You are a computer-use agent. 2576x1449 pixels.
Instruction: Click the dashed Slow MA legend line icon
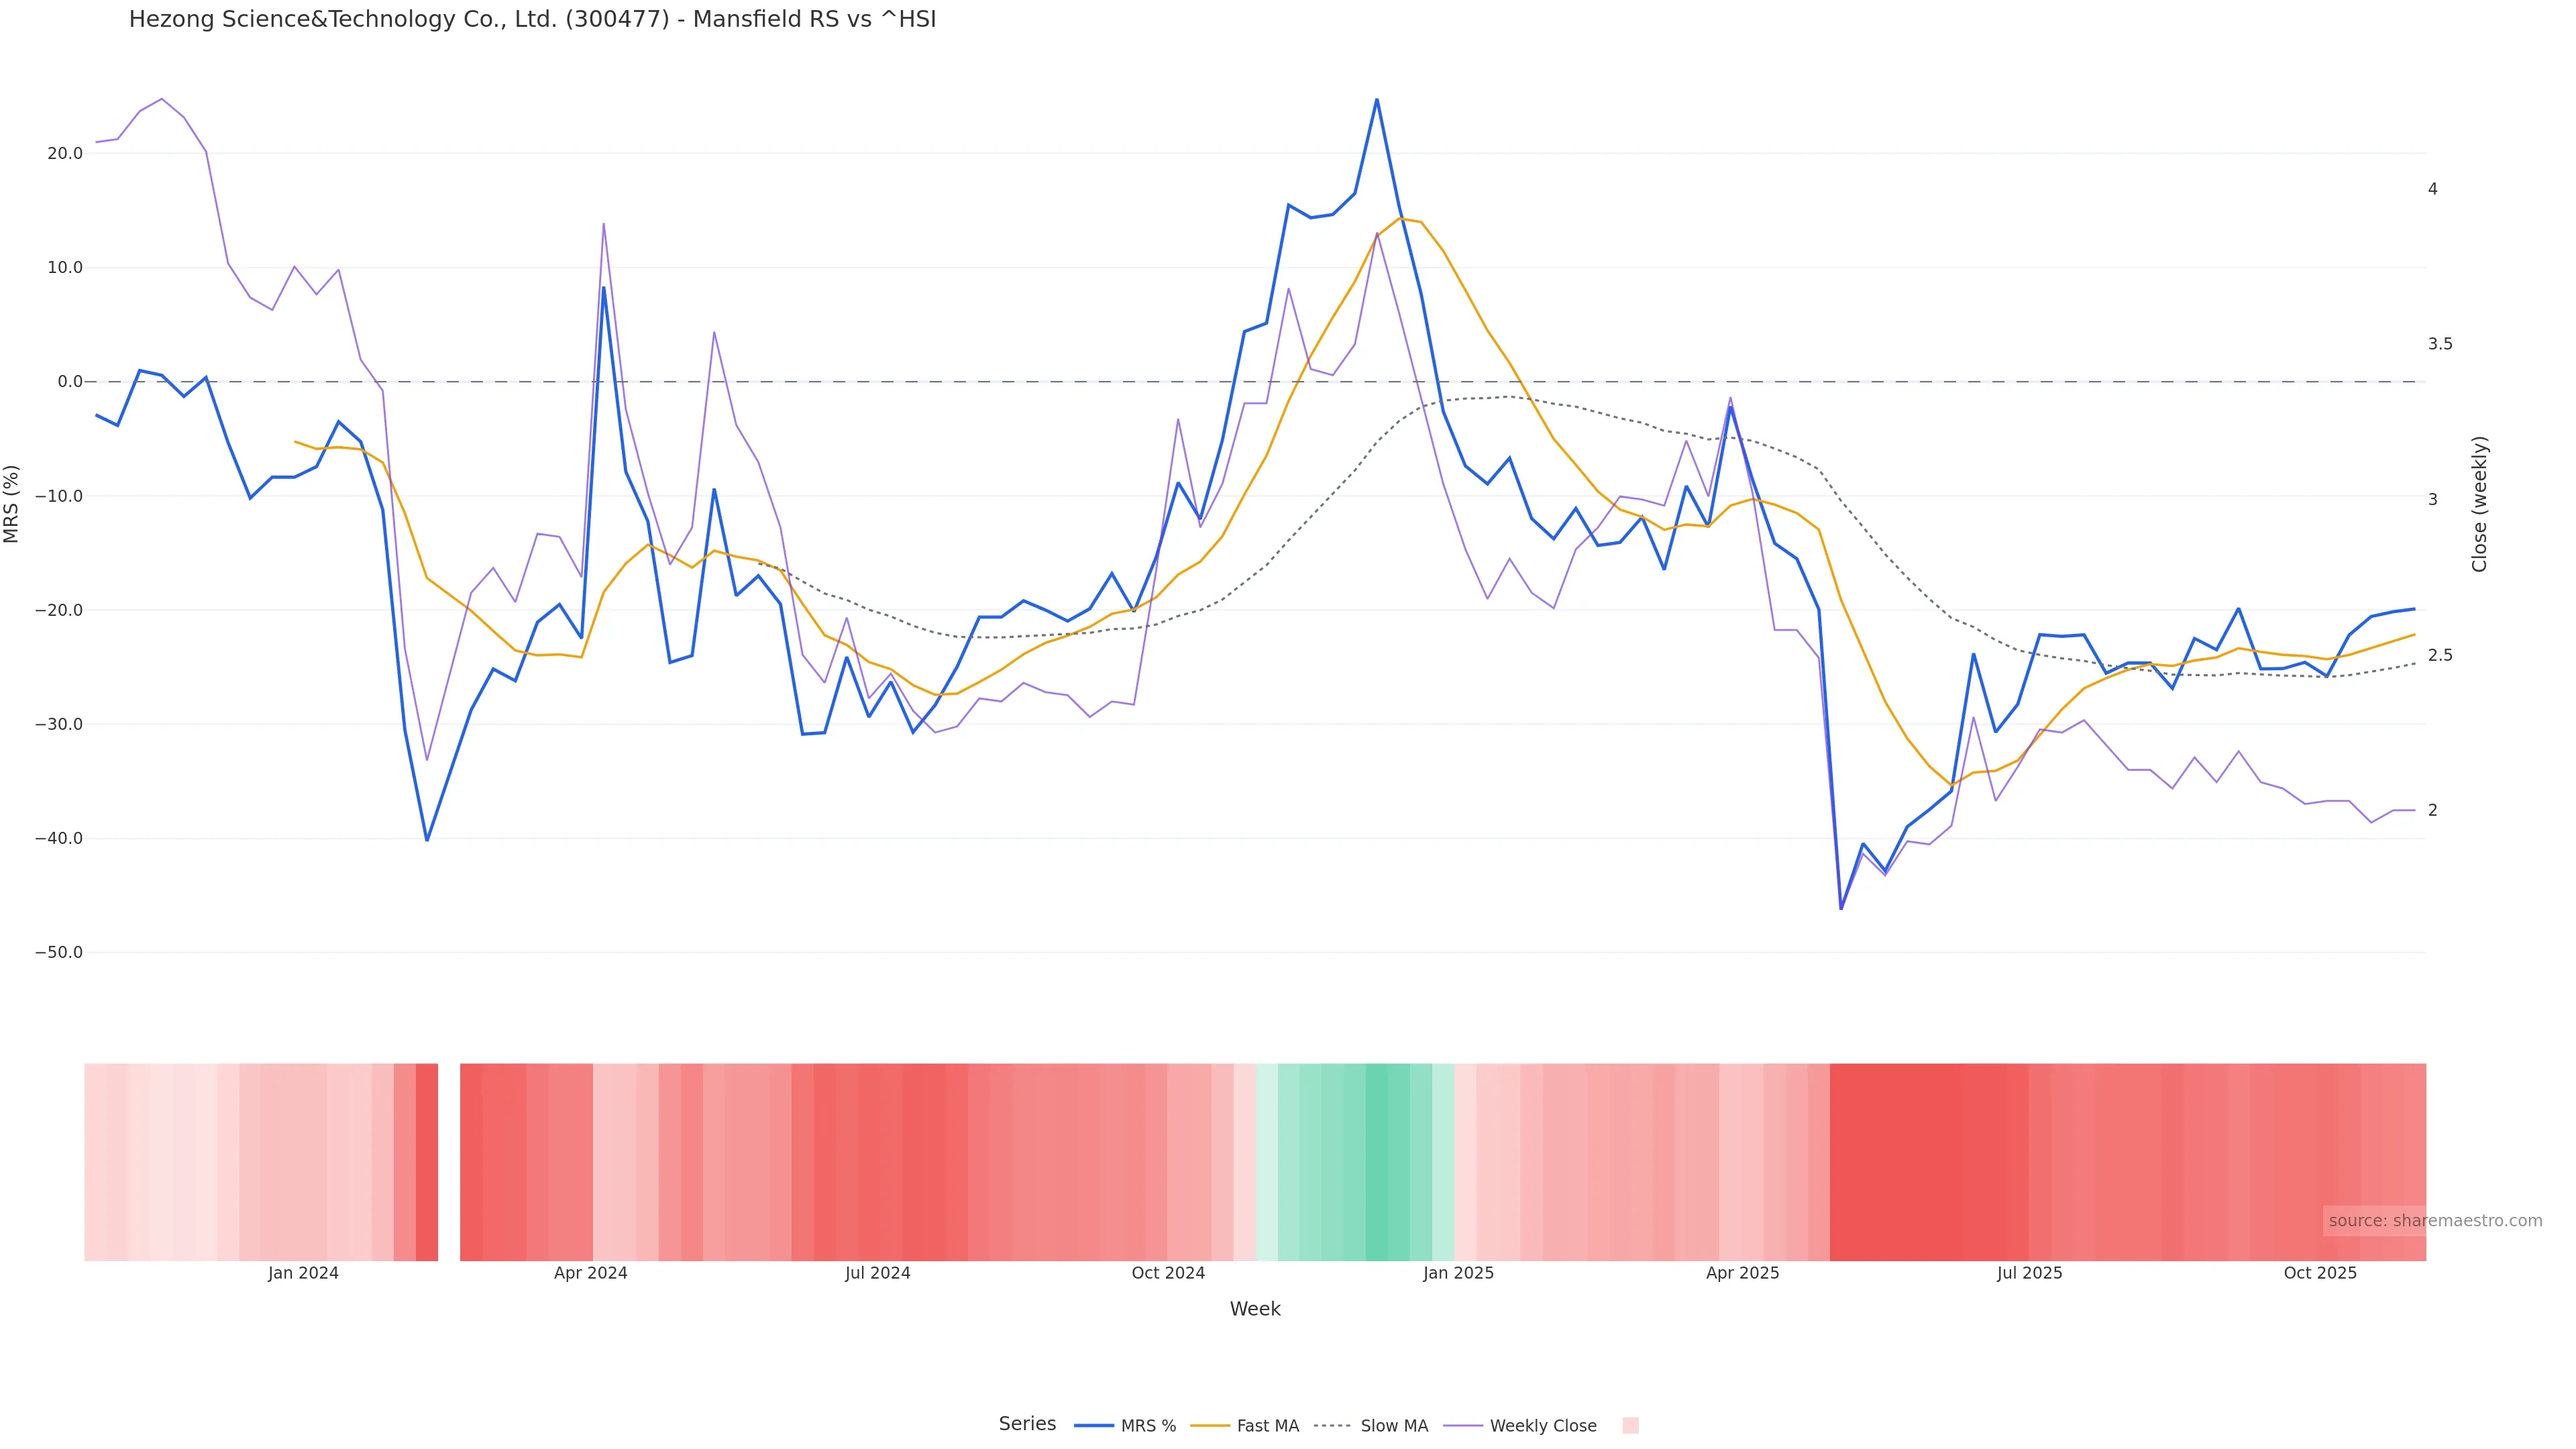(x=1332, y=1426)
